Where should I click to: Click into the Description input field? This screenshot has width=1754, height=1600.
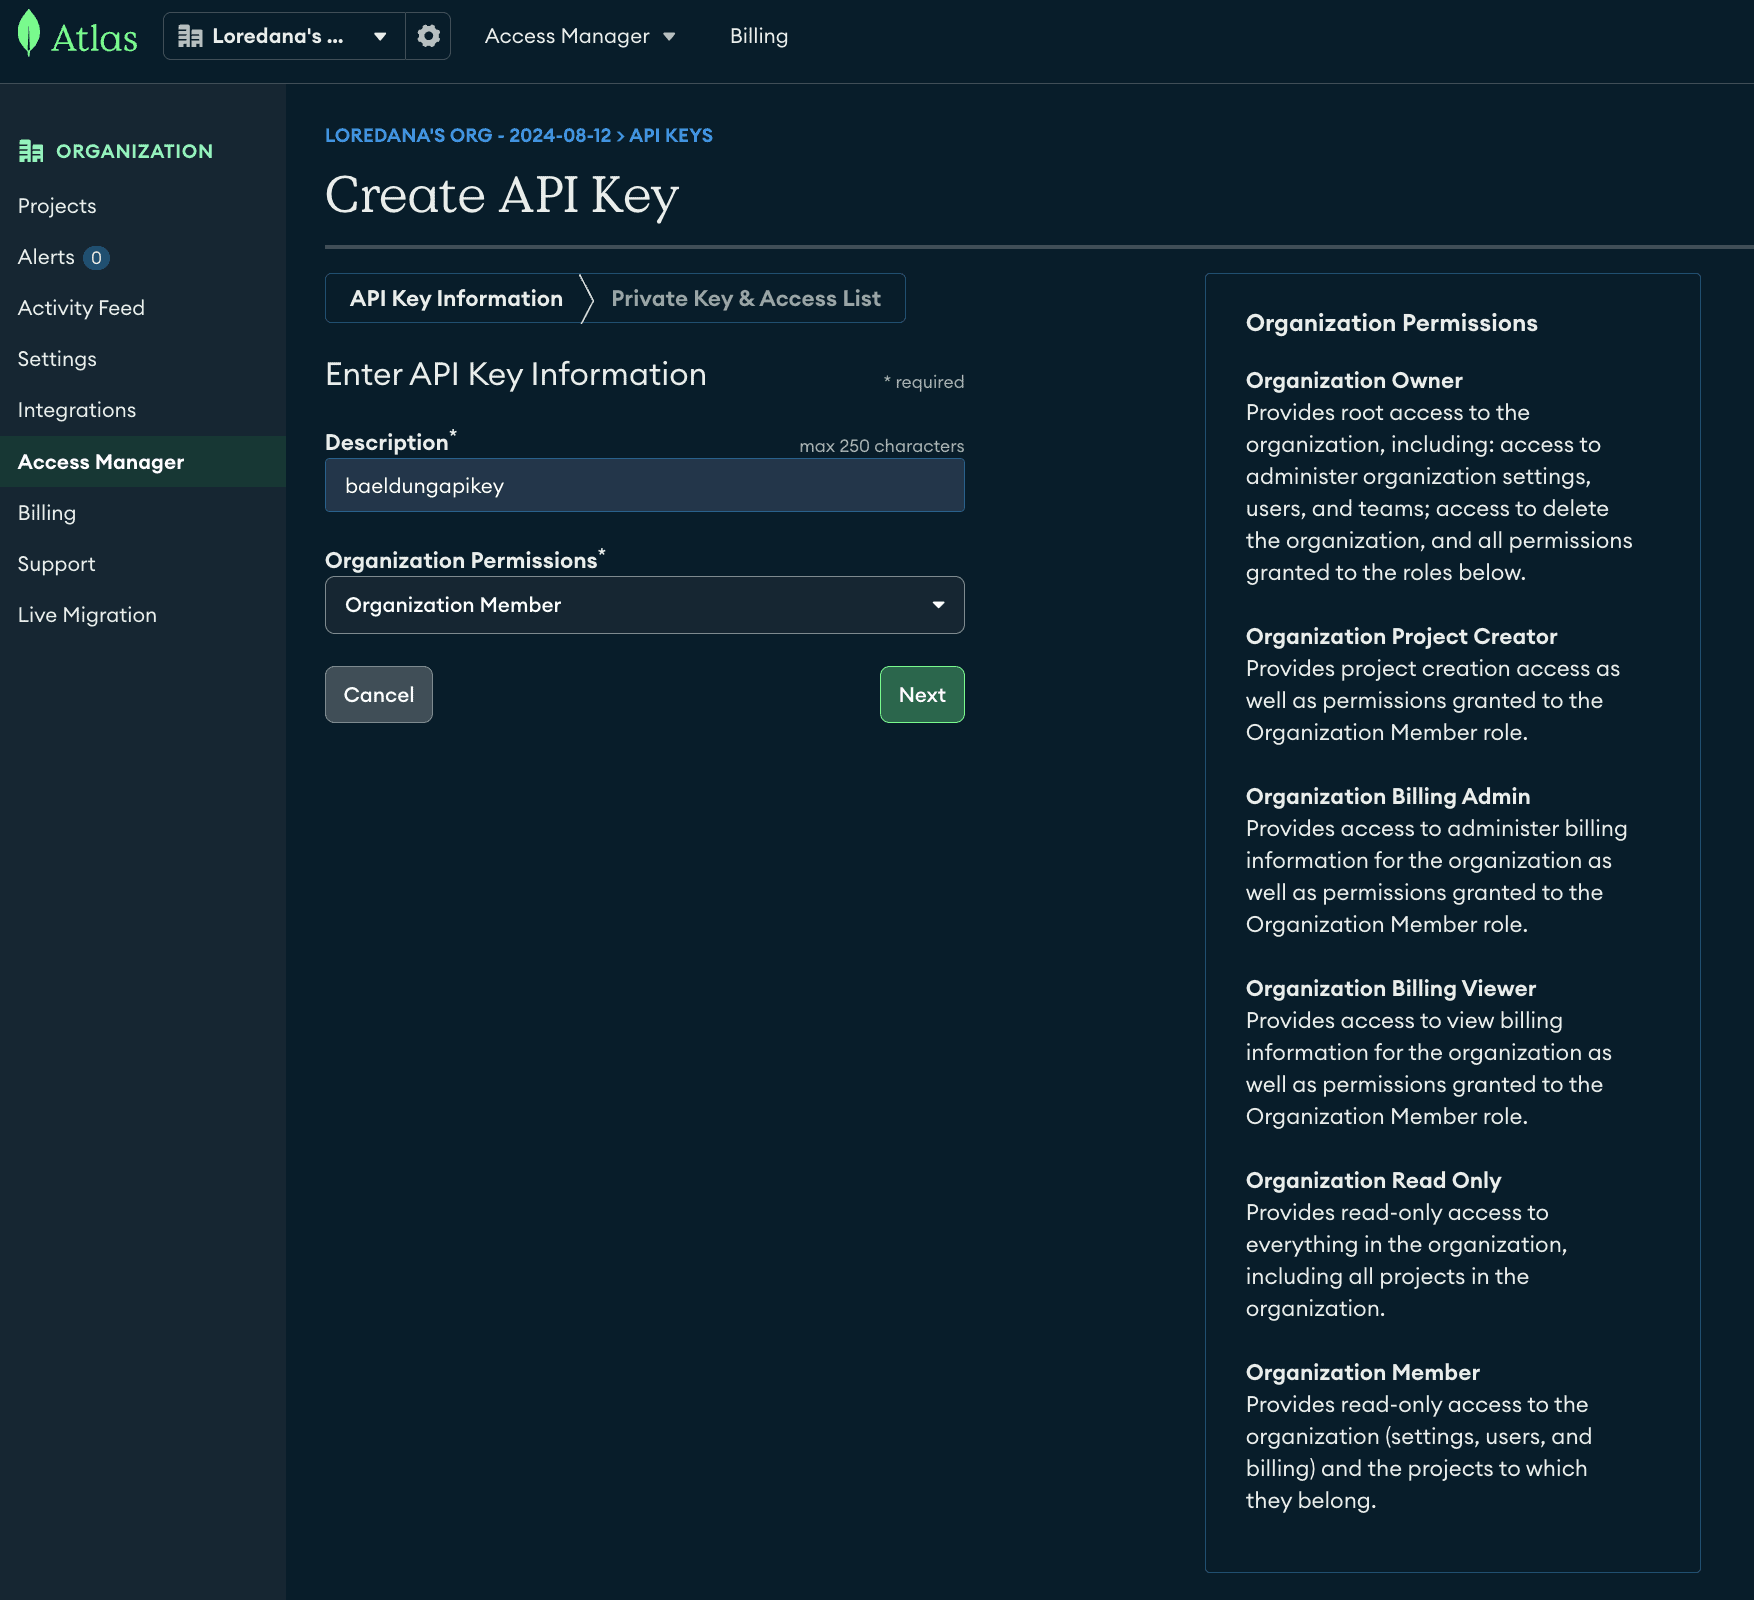[645, 485]
